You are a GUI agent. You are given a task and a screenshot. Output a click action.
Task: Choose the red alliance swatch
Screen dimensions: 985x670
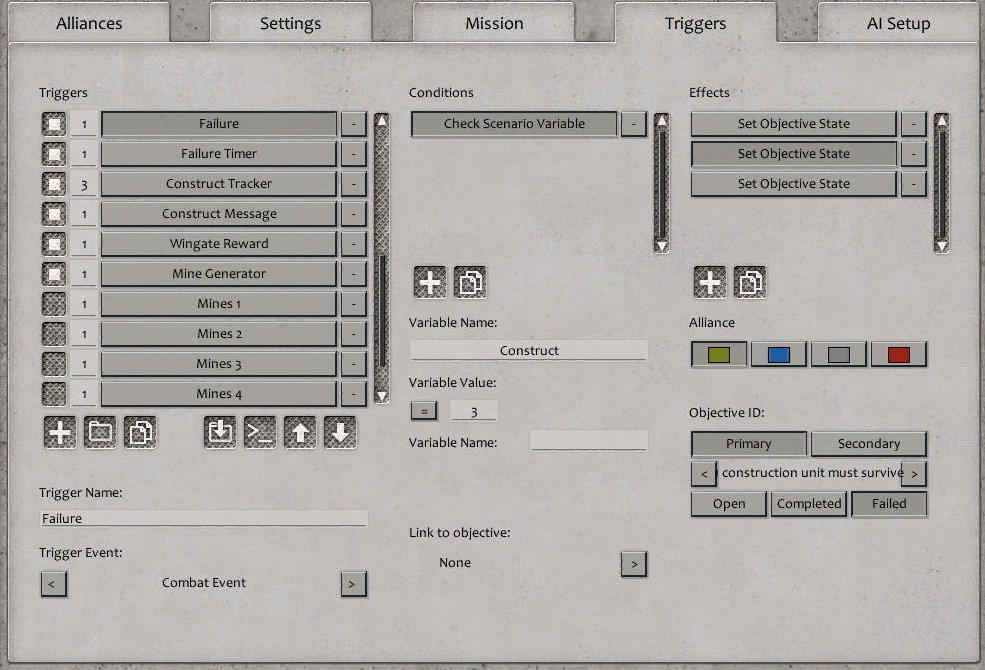[x=899, y=355]
